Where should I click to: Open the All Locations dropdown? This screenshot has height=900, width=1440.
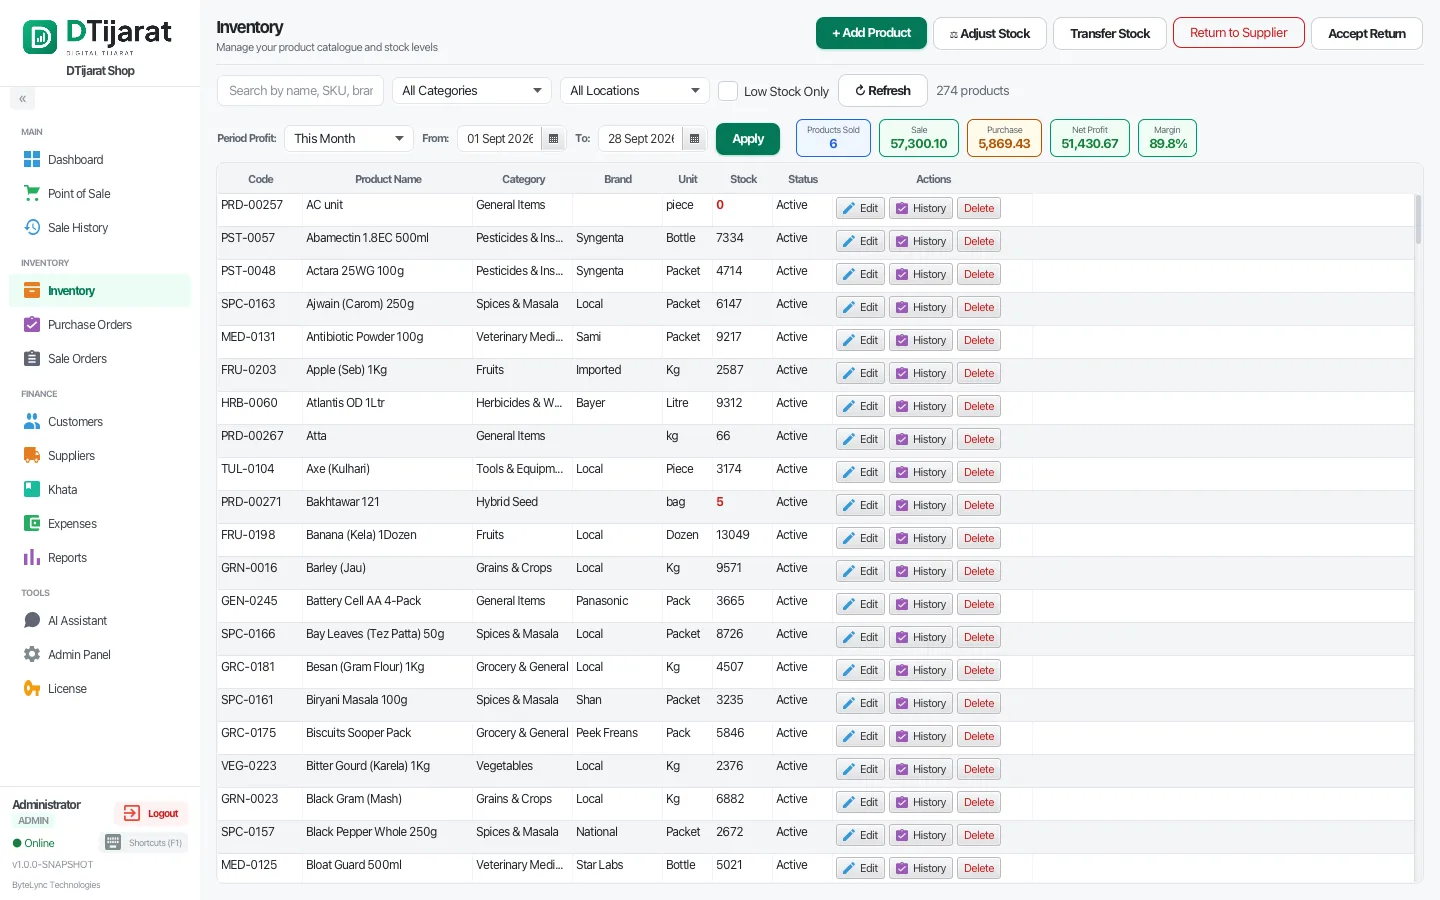coord(635,91)
